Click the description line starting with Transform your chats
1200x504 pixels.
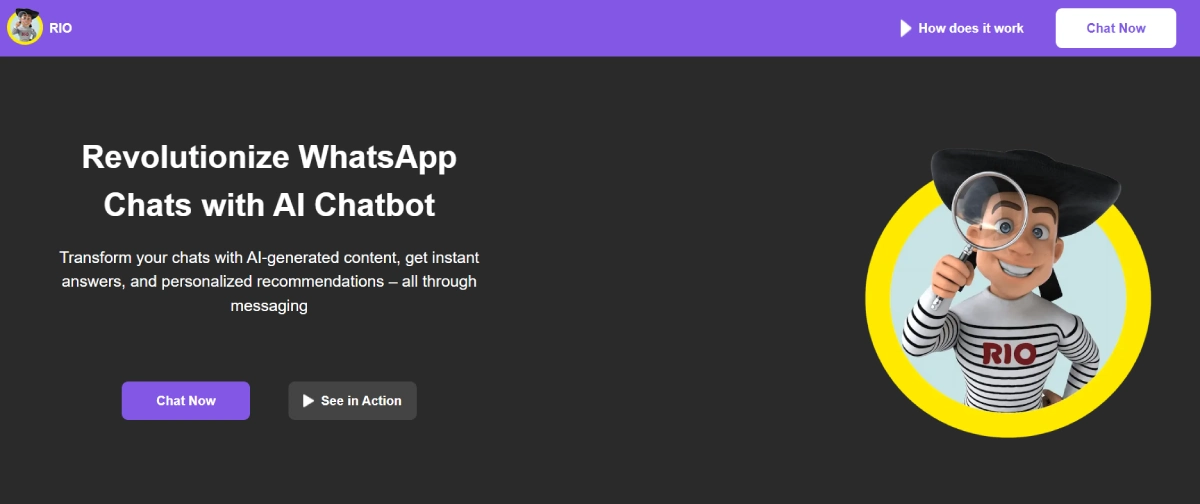pyautogui.click(x=269, y=257)
